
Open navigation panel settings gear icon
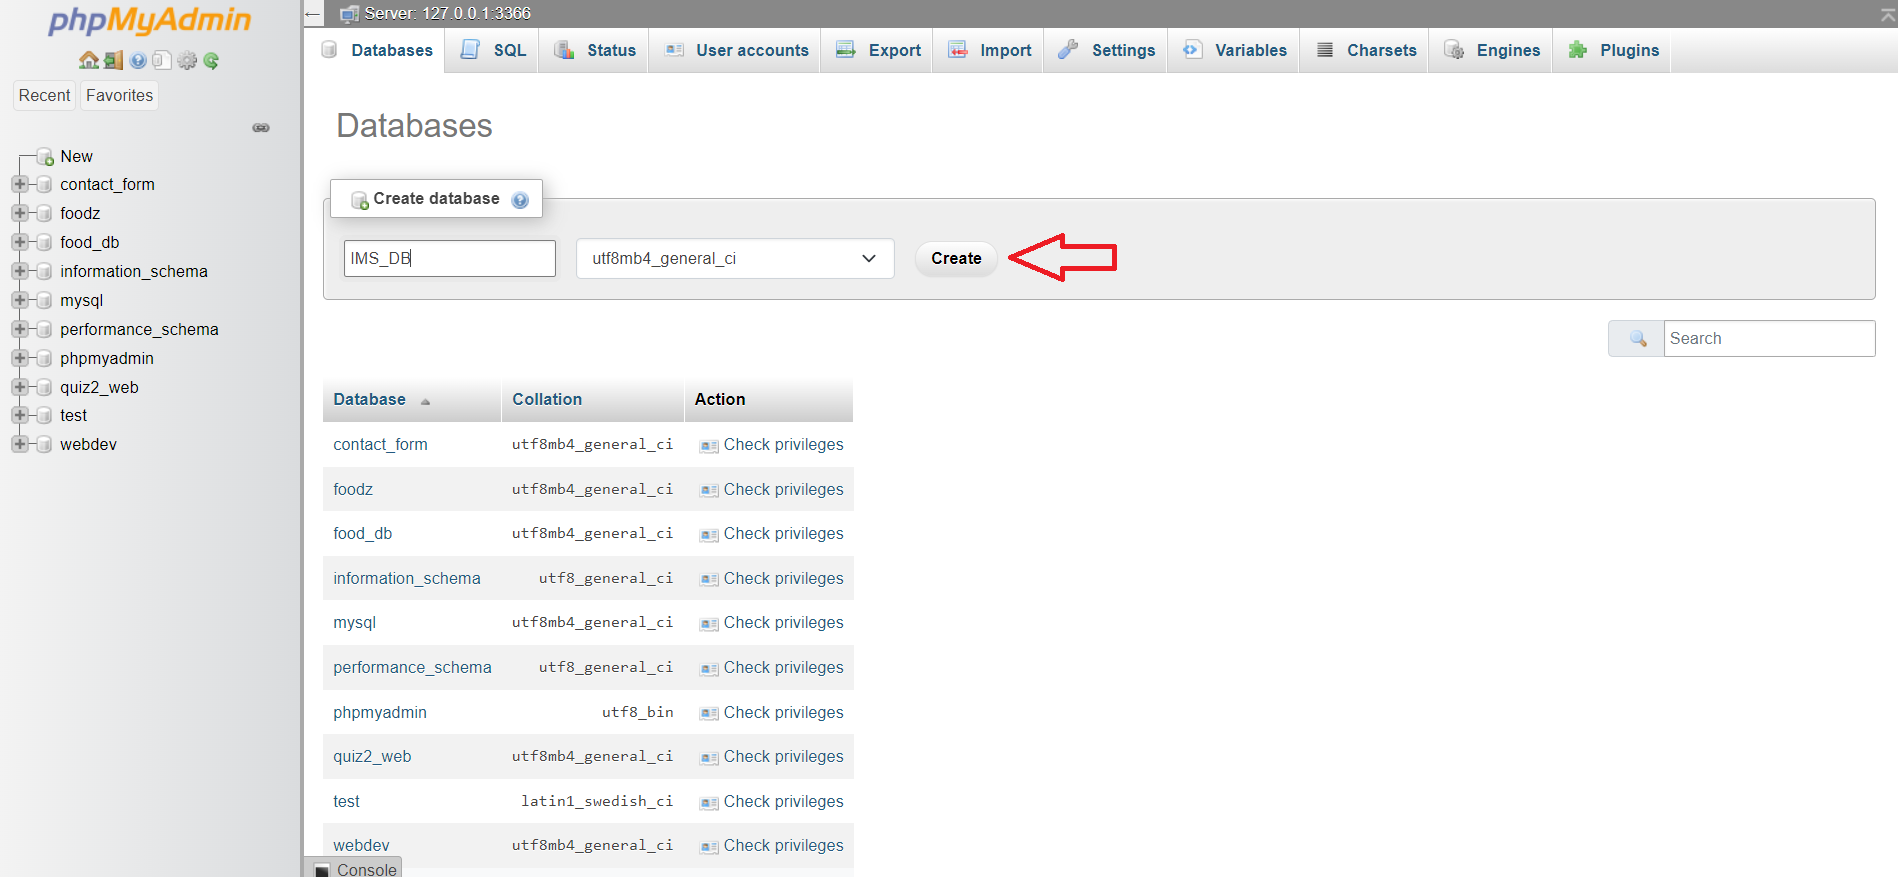pos(187,60)
